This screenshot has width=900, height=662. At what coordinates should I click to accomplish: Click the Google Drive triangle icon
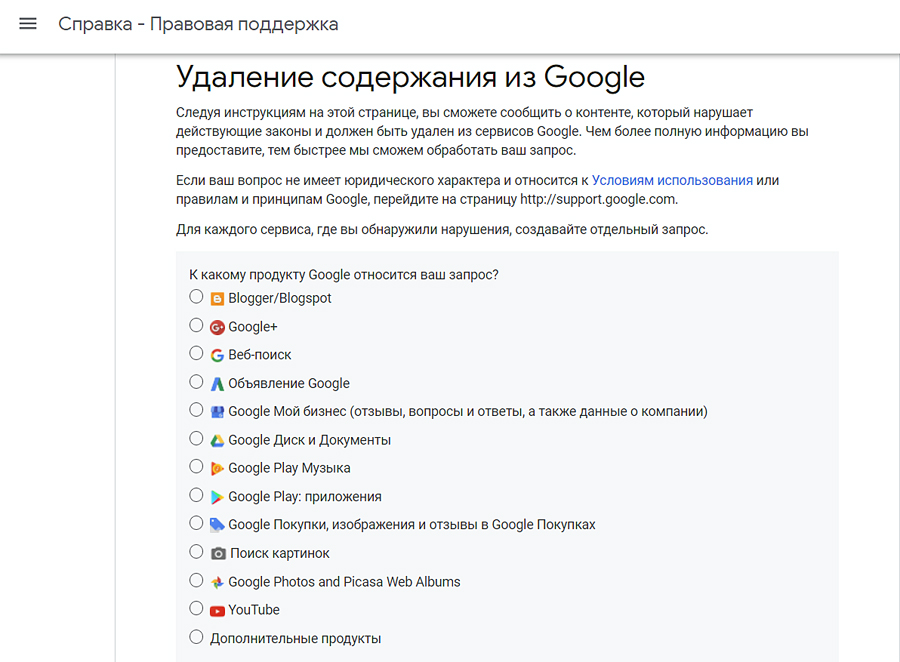[217, 440]
